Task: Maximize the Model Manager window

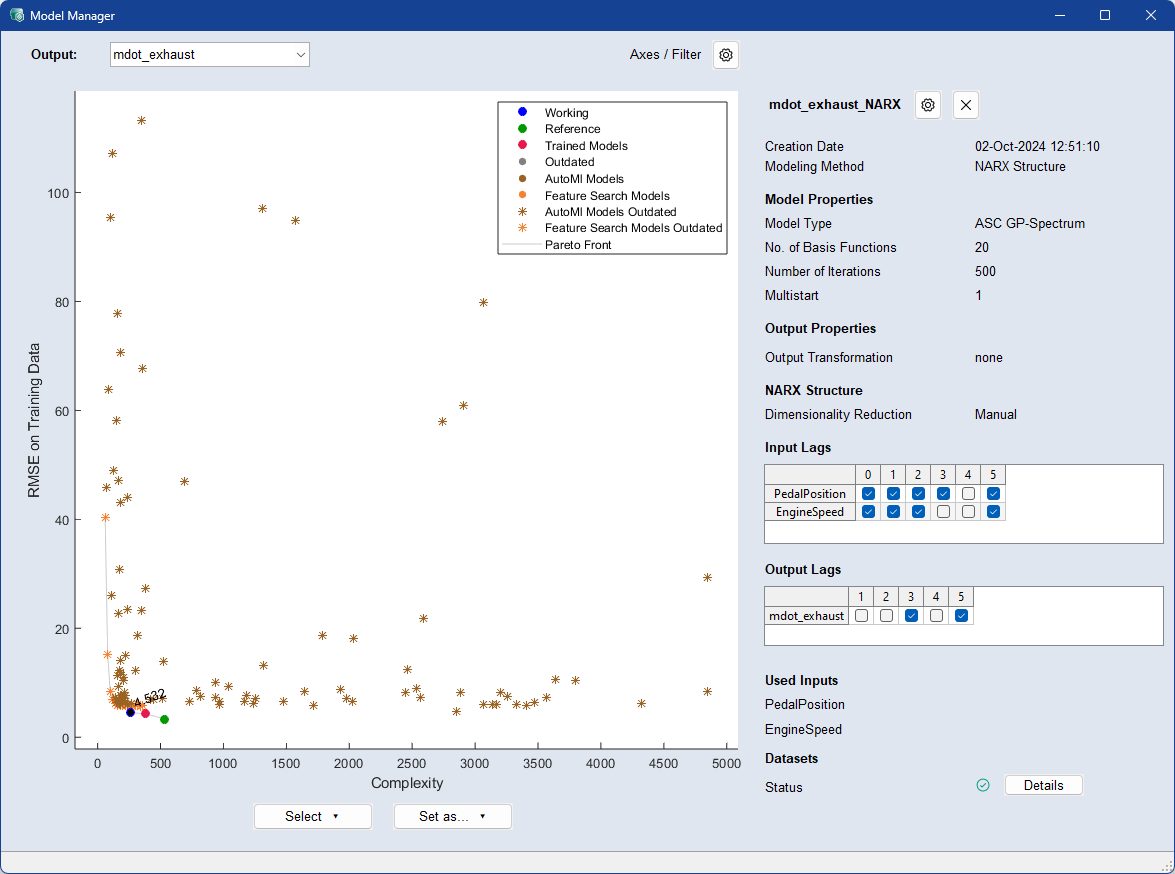Action: 1104,15
